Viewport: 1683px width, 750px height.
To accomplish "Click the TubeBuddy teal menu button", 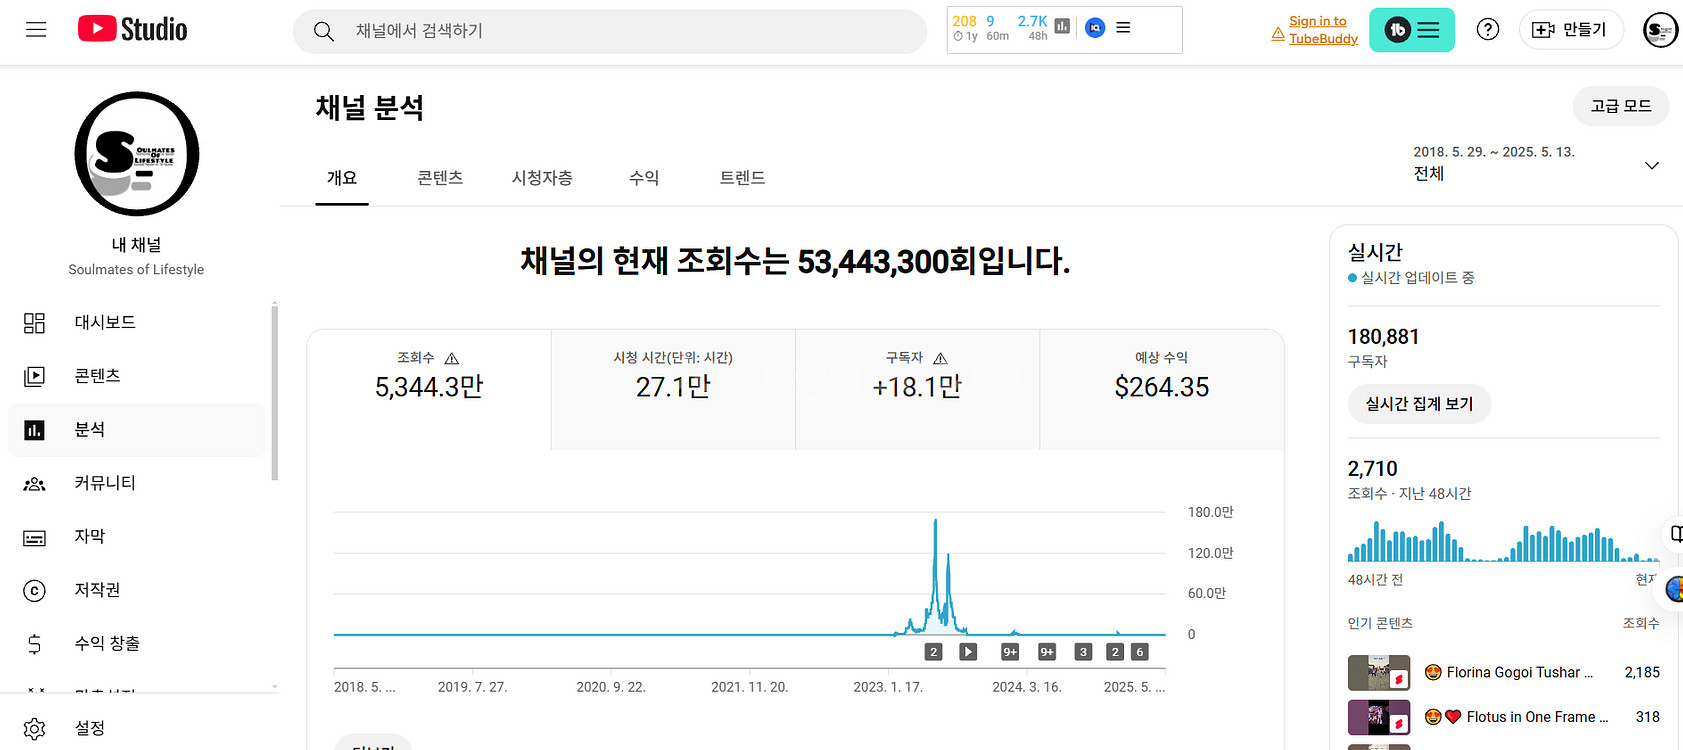I will [1411, 30].
